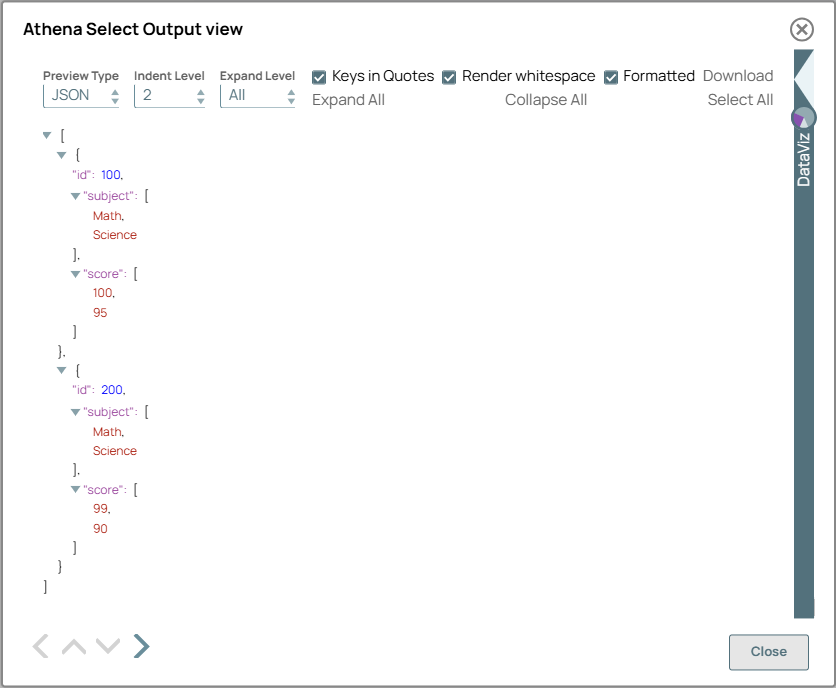Open the DataViz pie chart panel

804,117
